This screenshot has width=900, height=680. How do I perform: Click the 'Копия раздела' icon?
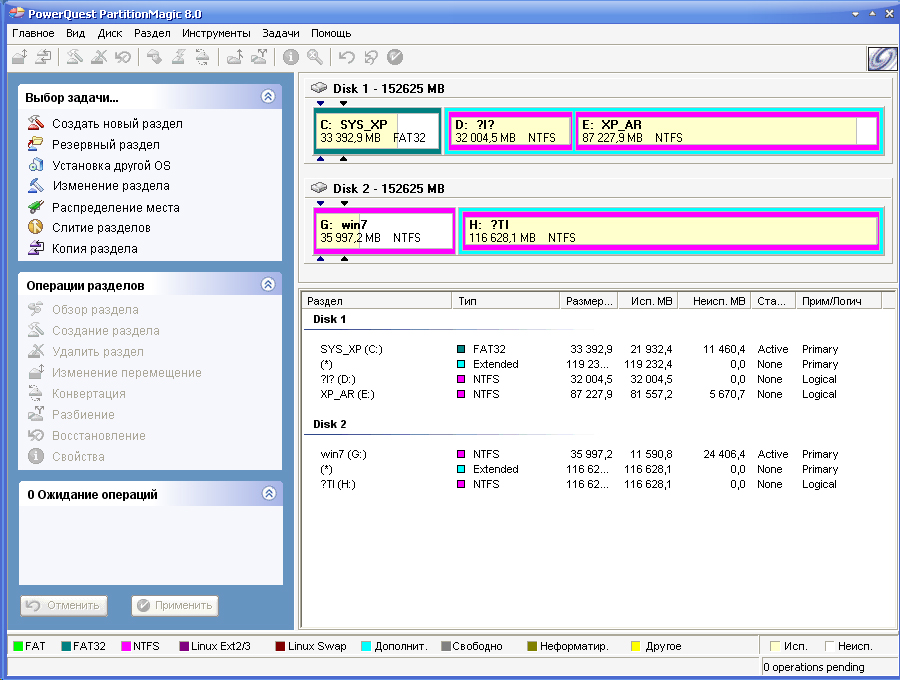(x=36, y=249)
